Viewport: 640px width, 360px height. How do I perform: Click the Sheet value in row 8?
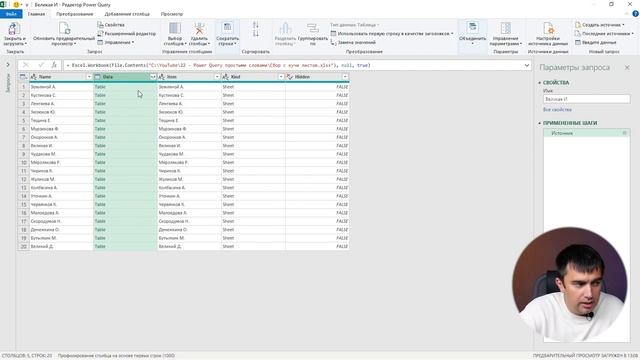(228, 146)
